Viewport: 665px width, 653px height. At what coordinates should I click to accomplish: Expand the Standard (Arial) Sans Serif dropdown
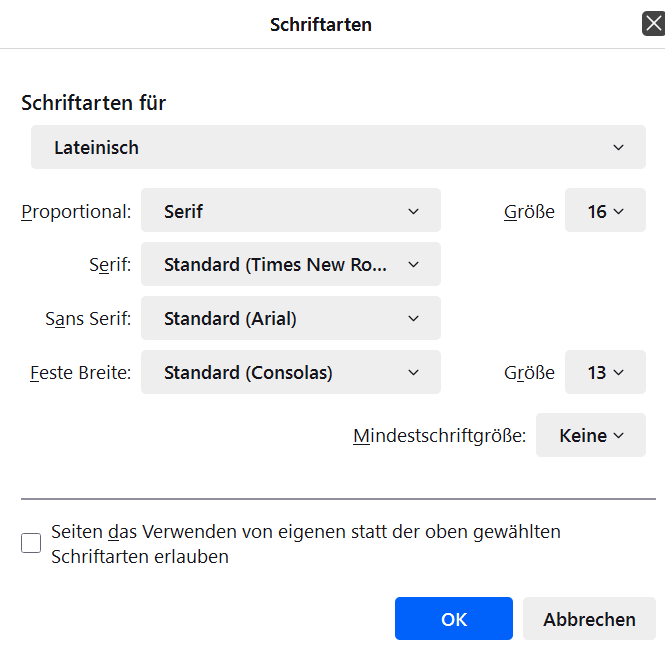[x=290, y=319]
